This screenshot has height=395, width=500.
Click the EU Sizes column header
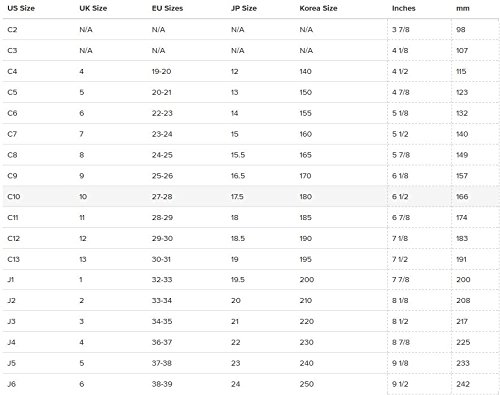pos(167,8)
